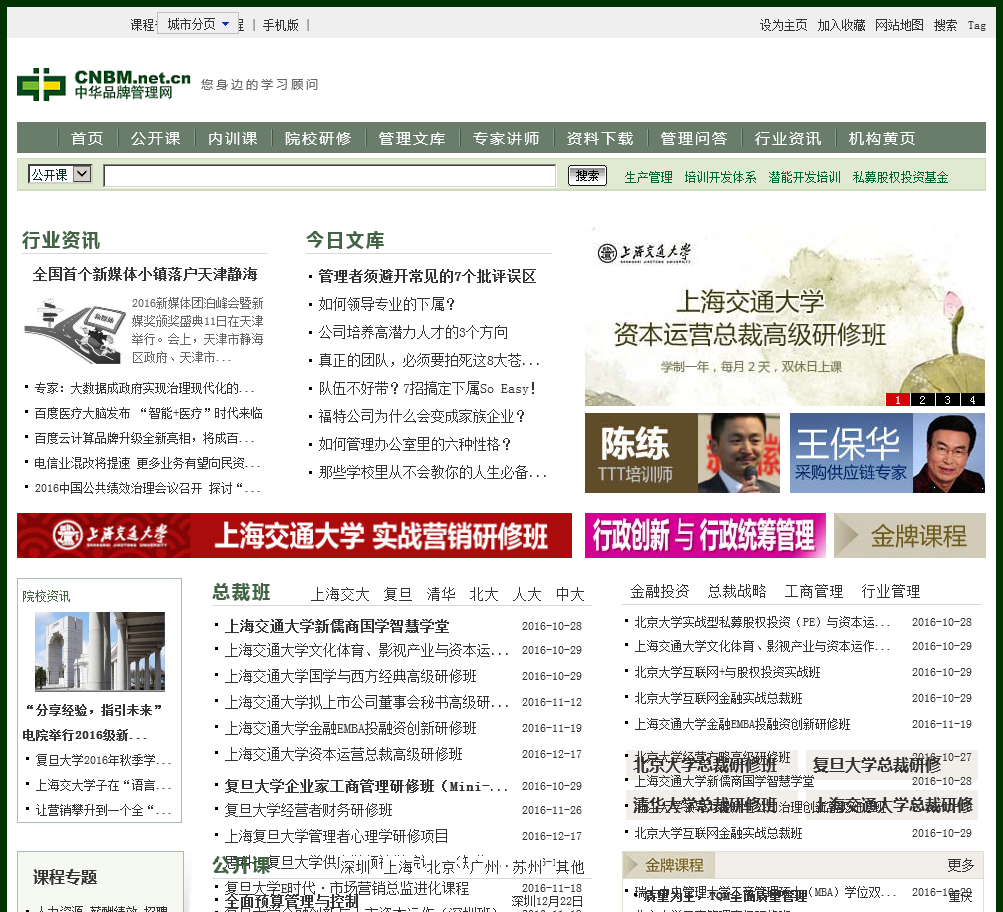Select the 清华 tab under 总裁班
This screenshot has width=1003, height=912.
[441, 594]
